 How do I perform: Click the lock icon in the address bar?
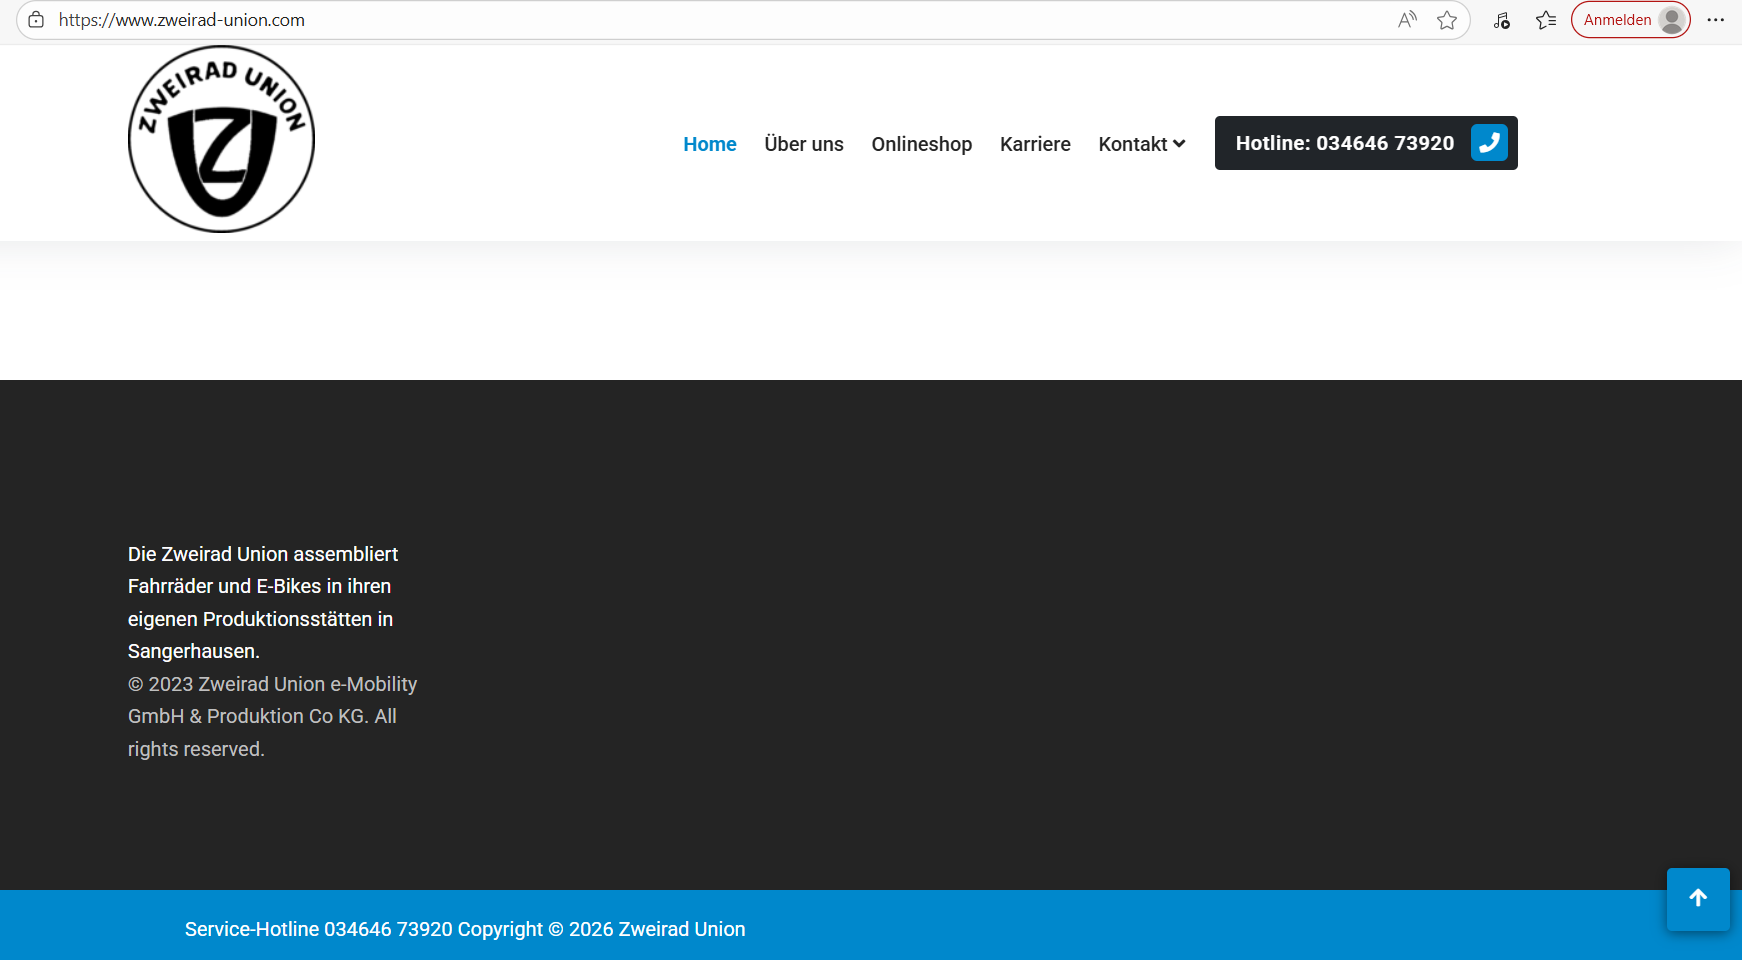(35, 19)
